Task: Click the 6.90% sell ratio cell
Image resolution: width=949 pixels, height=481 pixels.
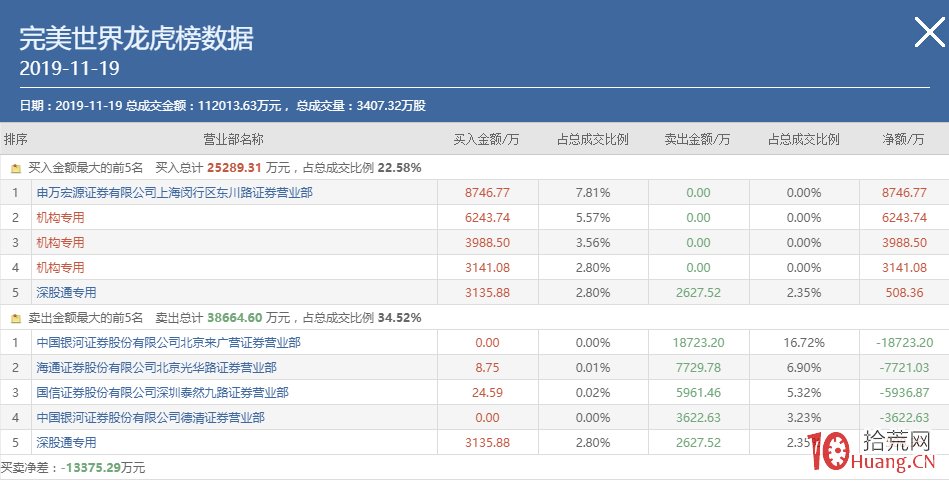Action: (804, 367)
